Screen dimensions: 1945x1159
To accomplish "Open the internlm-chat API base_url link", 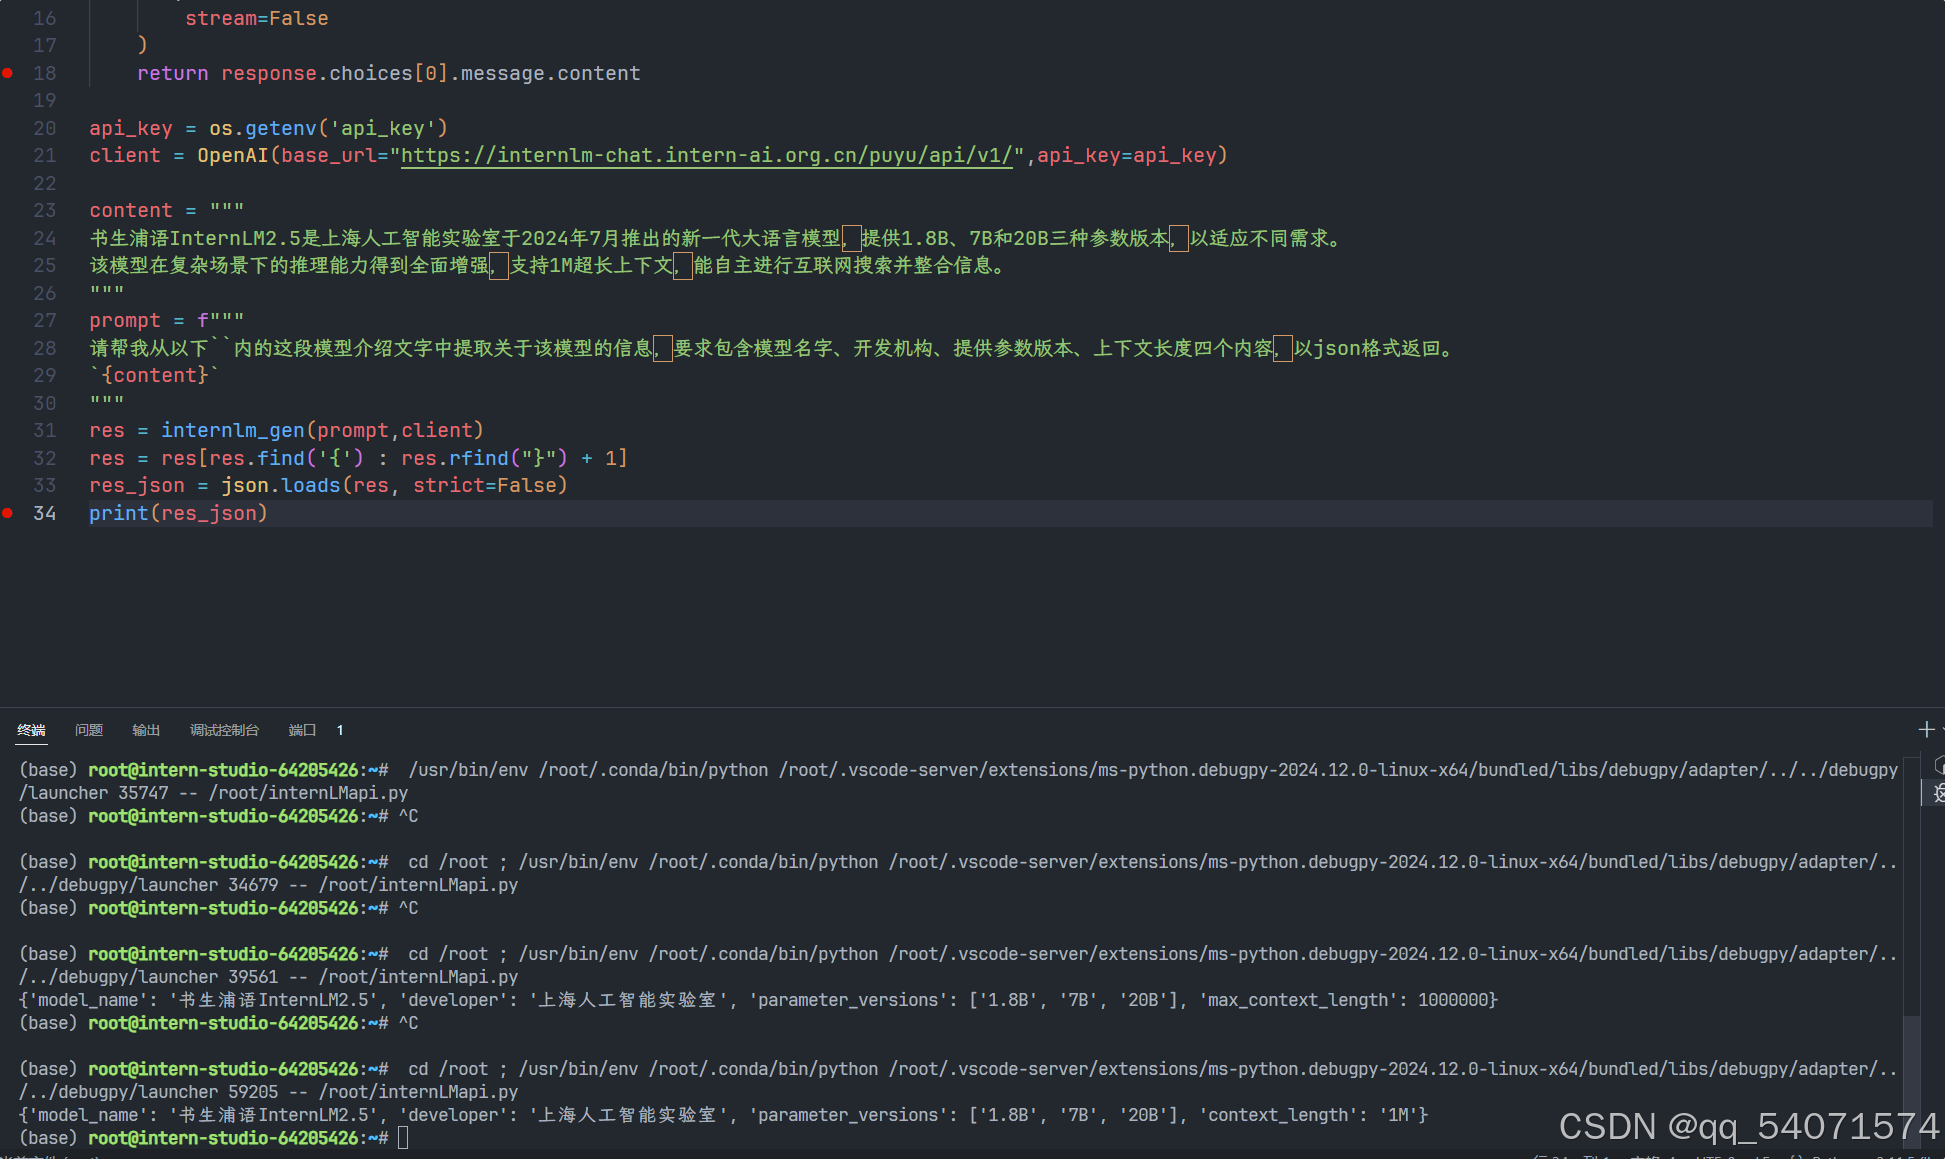I will pos(705,155).
